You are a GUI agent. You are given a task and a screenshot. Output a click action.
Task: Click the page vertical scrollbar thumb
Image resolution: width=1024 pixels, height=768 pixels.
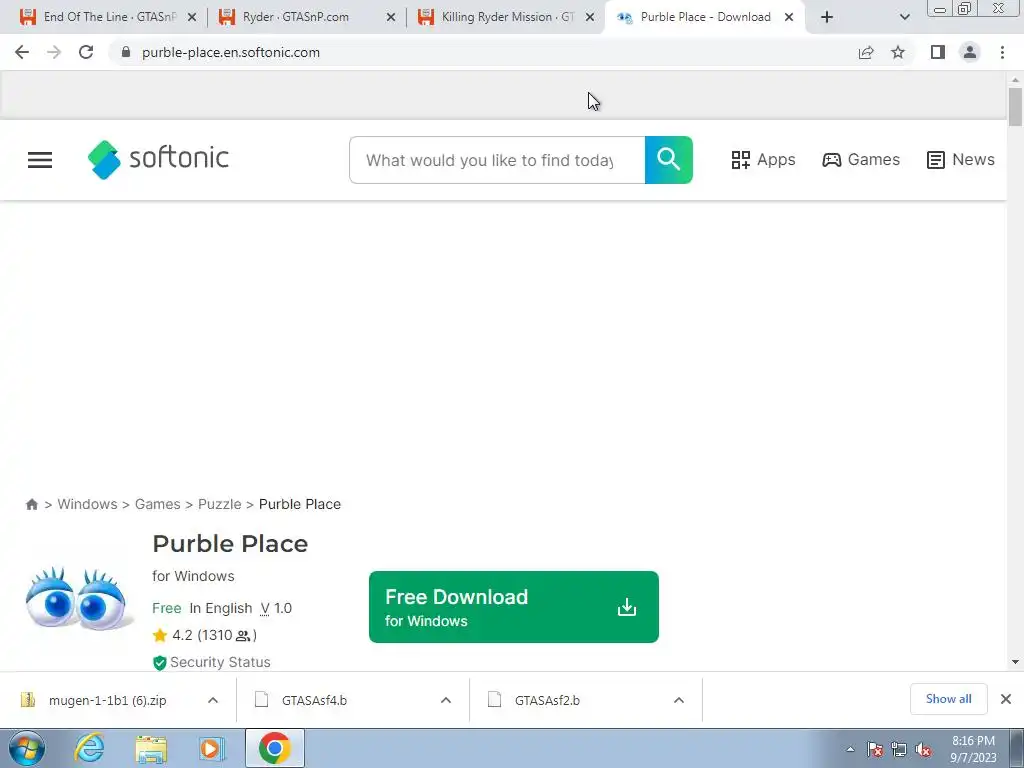(1015, 106)
